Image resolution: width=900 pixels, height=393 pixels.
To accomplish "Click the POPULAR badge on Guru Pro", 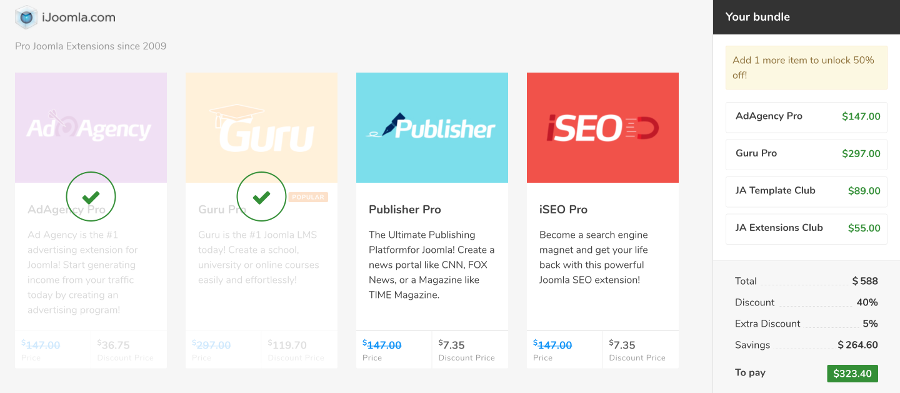I will coord(308,197).
